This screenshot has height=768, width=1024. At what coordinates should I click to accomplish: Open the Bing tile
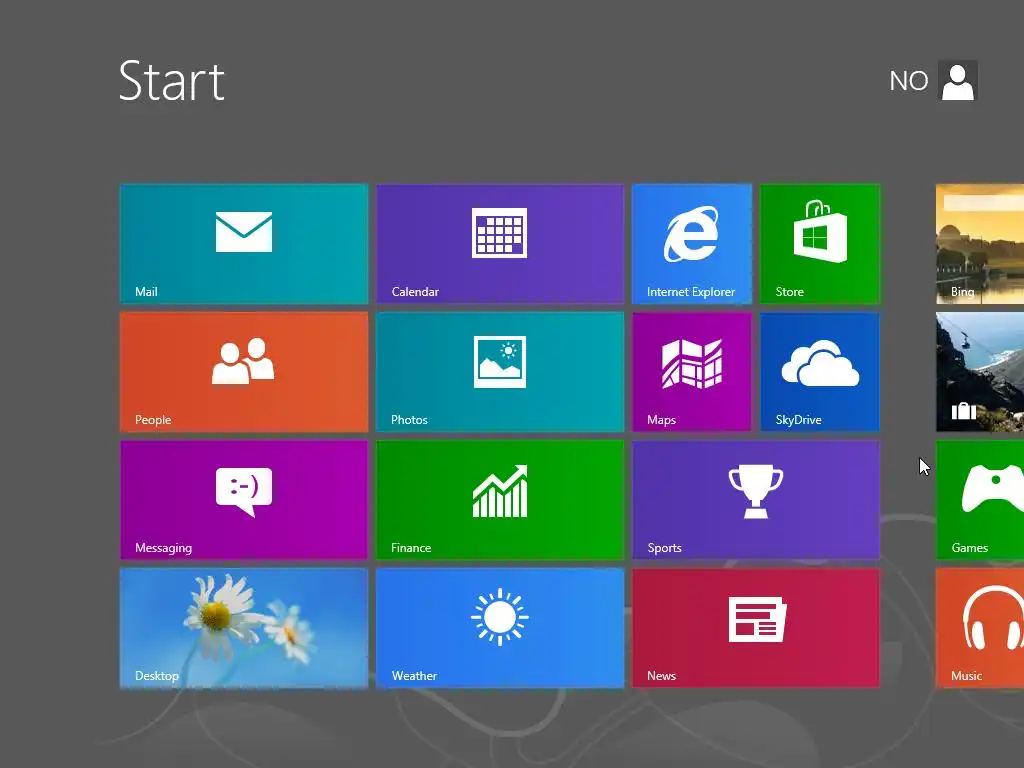pos(980,244)
